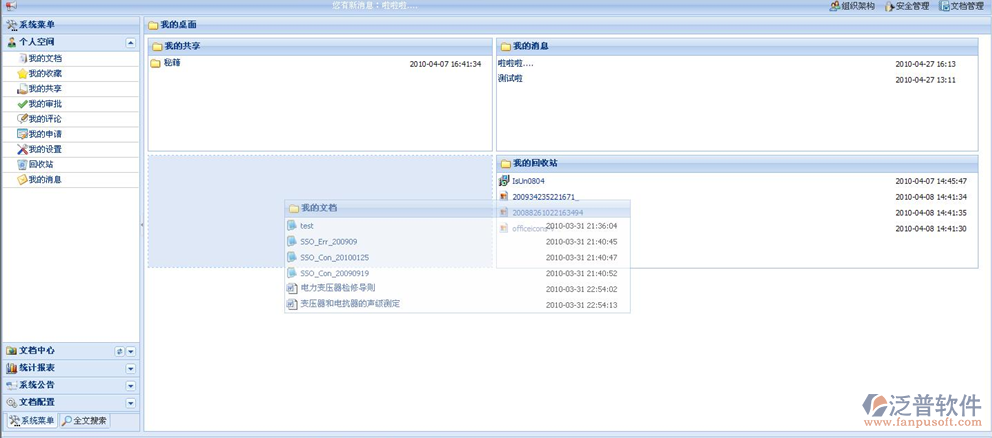992x438 pixels.
Task: Open 200934235221671_ in recycle bin
Action: coord(545,197)
